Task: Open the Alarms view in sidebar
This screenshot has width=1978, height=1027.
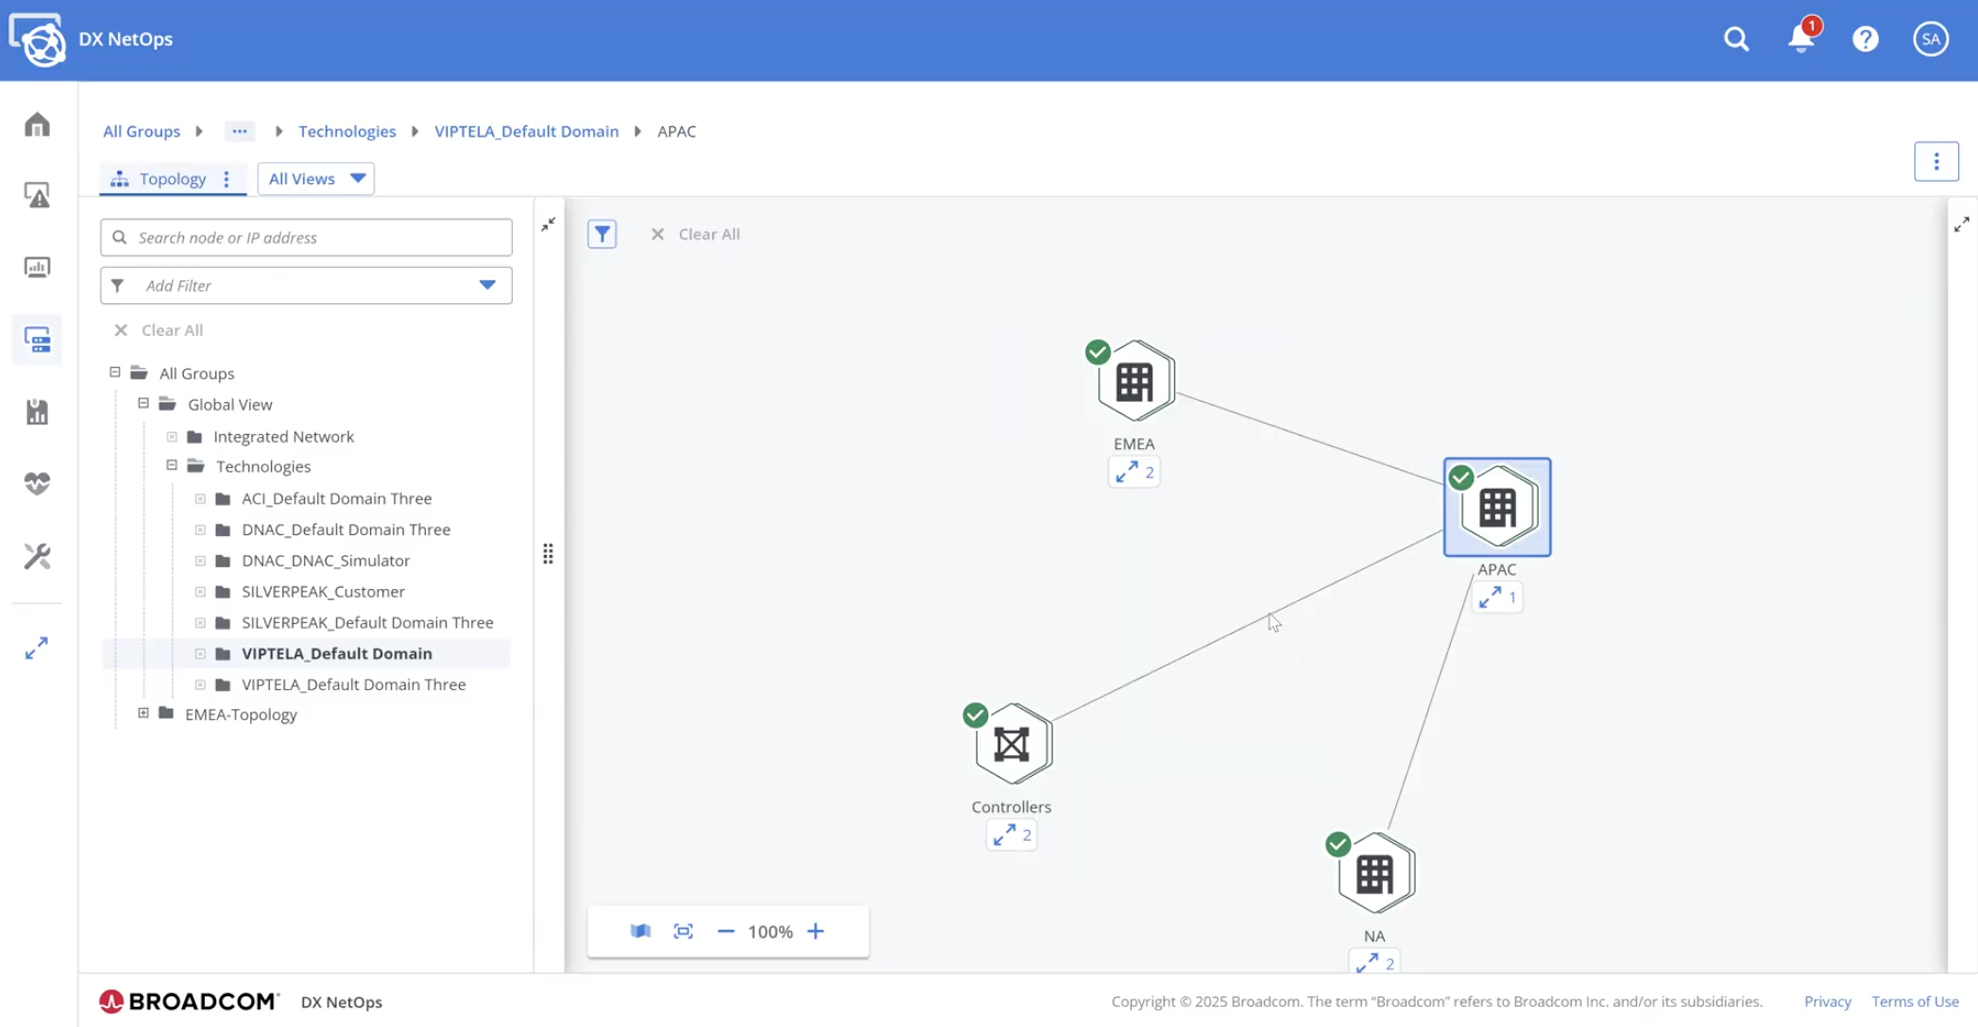Action: (37, 196)
